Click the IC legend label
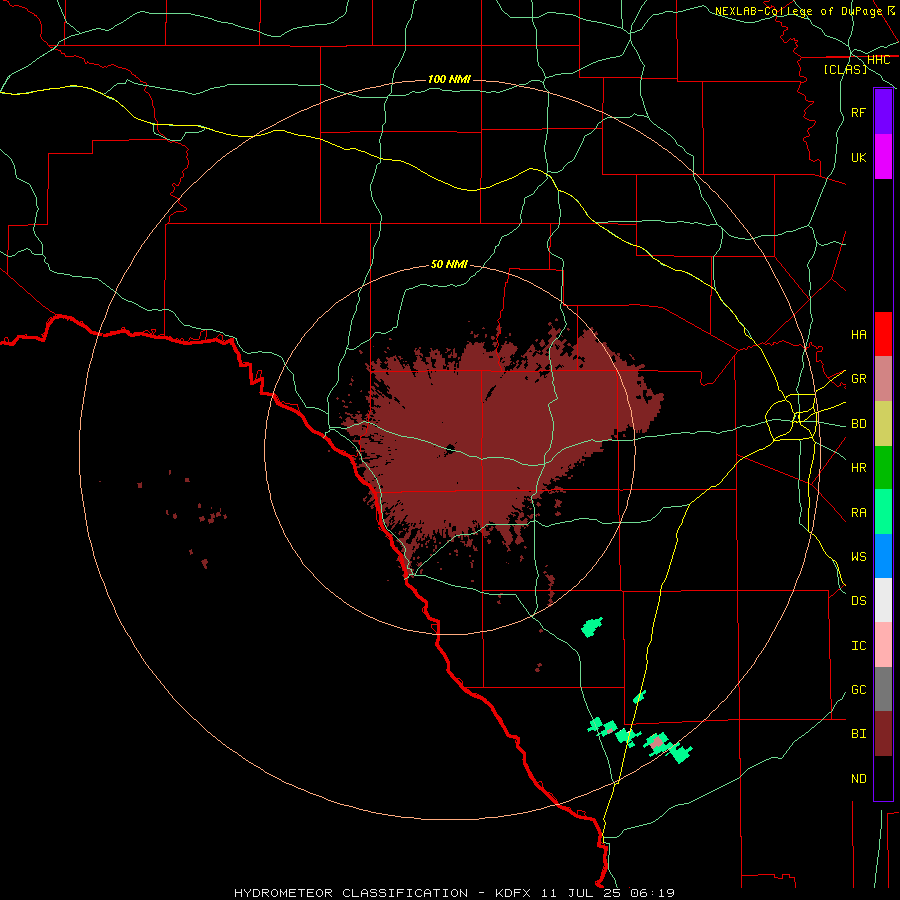This screenshot has height=900, width=900. tap(858, 645)
